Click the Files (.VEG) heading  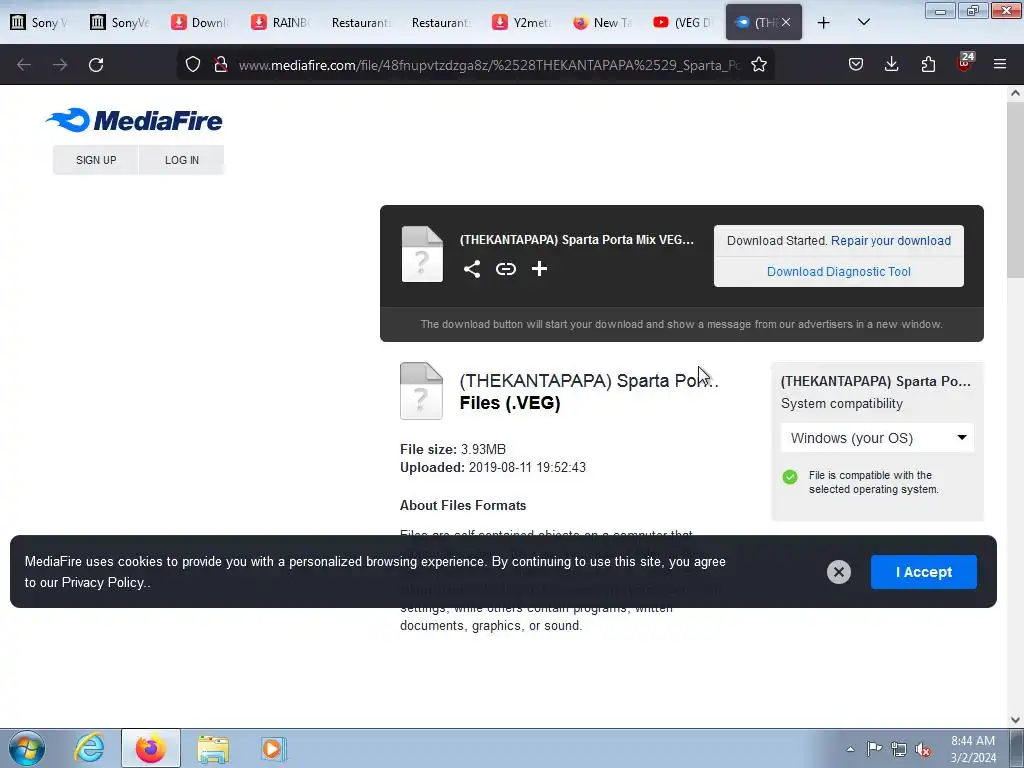510,403
